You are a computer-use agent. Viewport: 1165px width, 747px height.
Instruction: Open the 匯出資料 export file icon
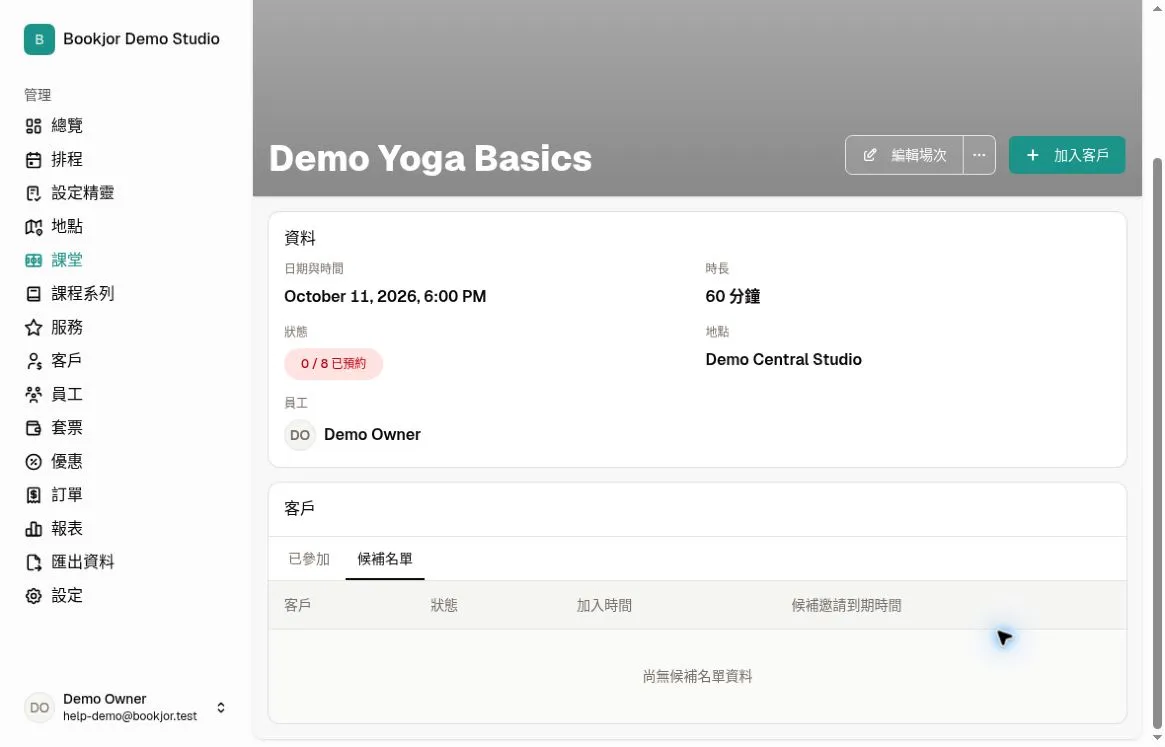tap(33, 563)
